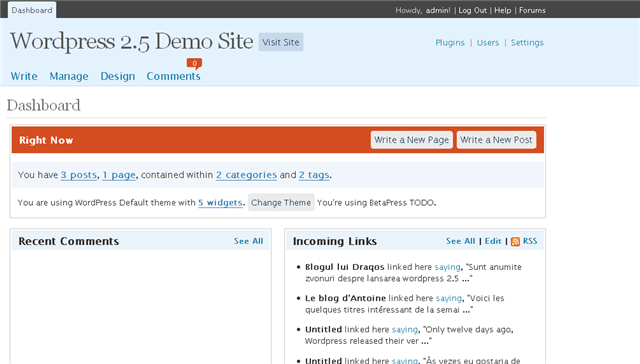
Task: Click Write a New Page button
Action: point(411,140)
